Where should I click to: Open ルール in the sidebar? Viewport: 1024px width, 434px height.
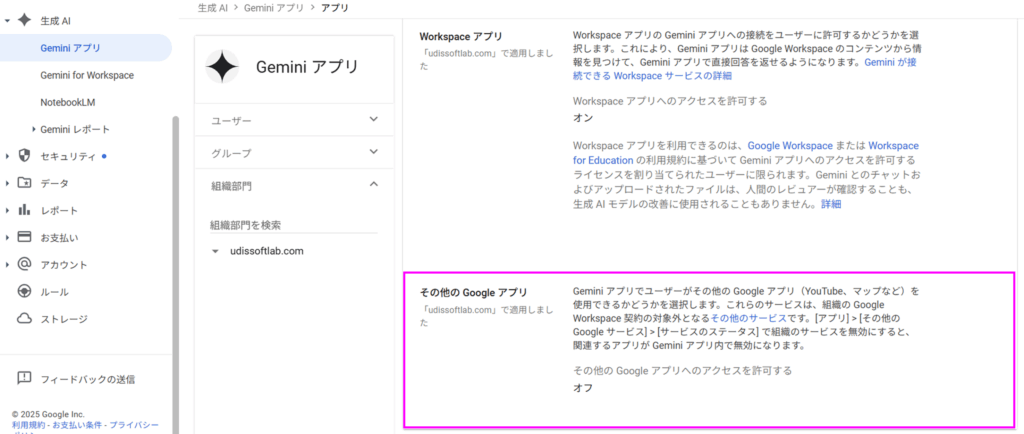(x=54, y=292)
